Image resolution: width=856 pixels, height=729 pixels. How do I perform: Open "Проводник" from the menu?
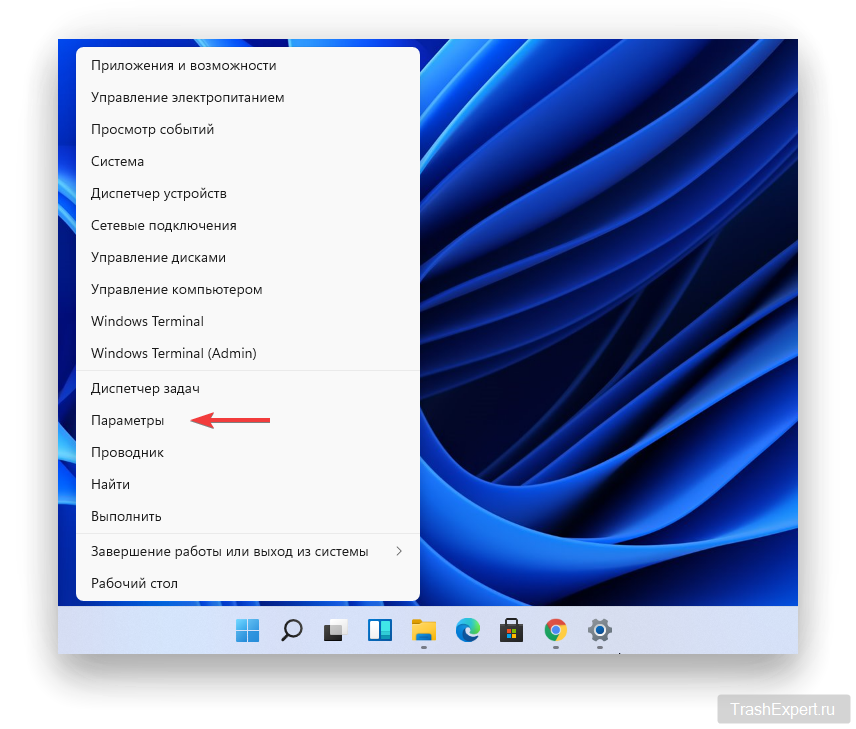coord(248,452)
